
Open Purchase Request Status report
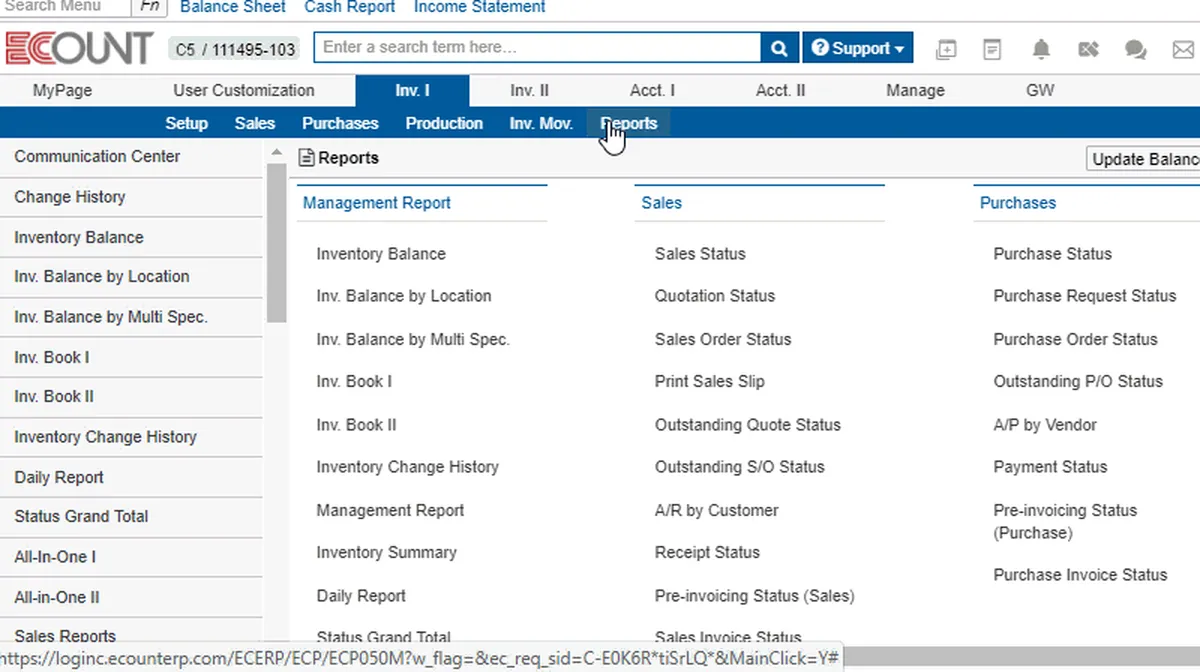[1085, 296]
